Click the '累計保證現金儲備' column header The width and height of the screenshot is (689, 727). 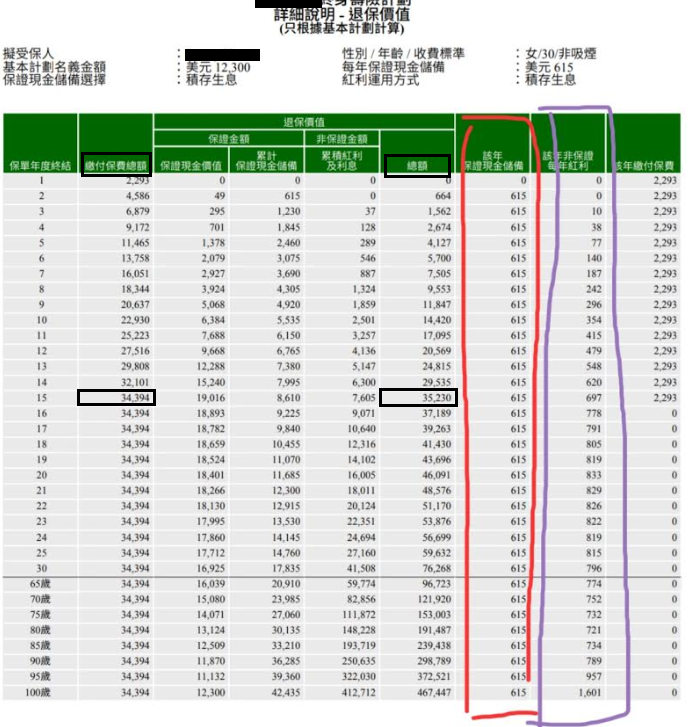266,160
